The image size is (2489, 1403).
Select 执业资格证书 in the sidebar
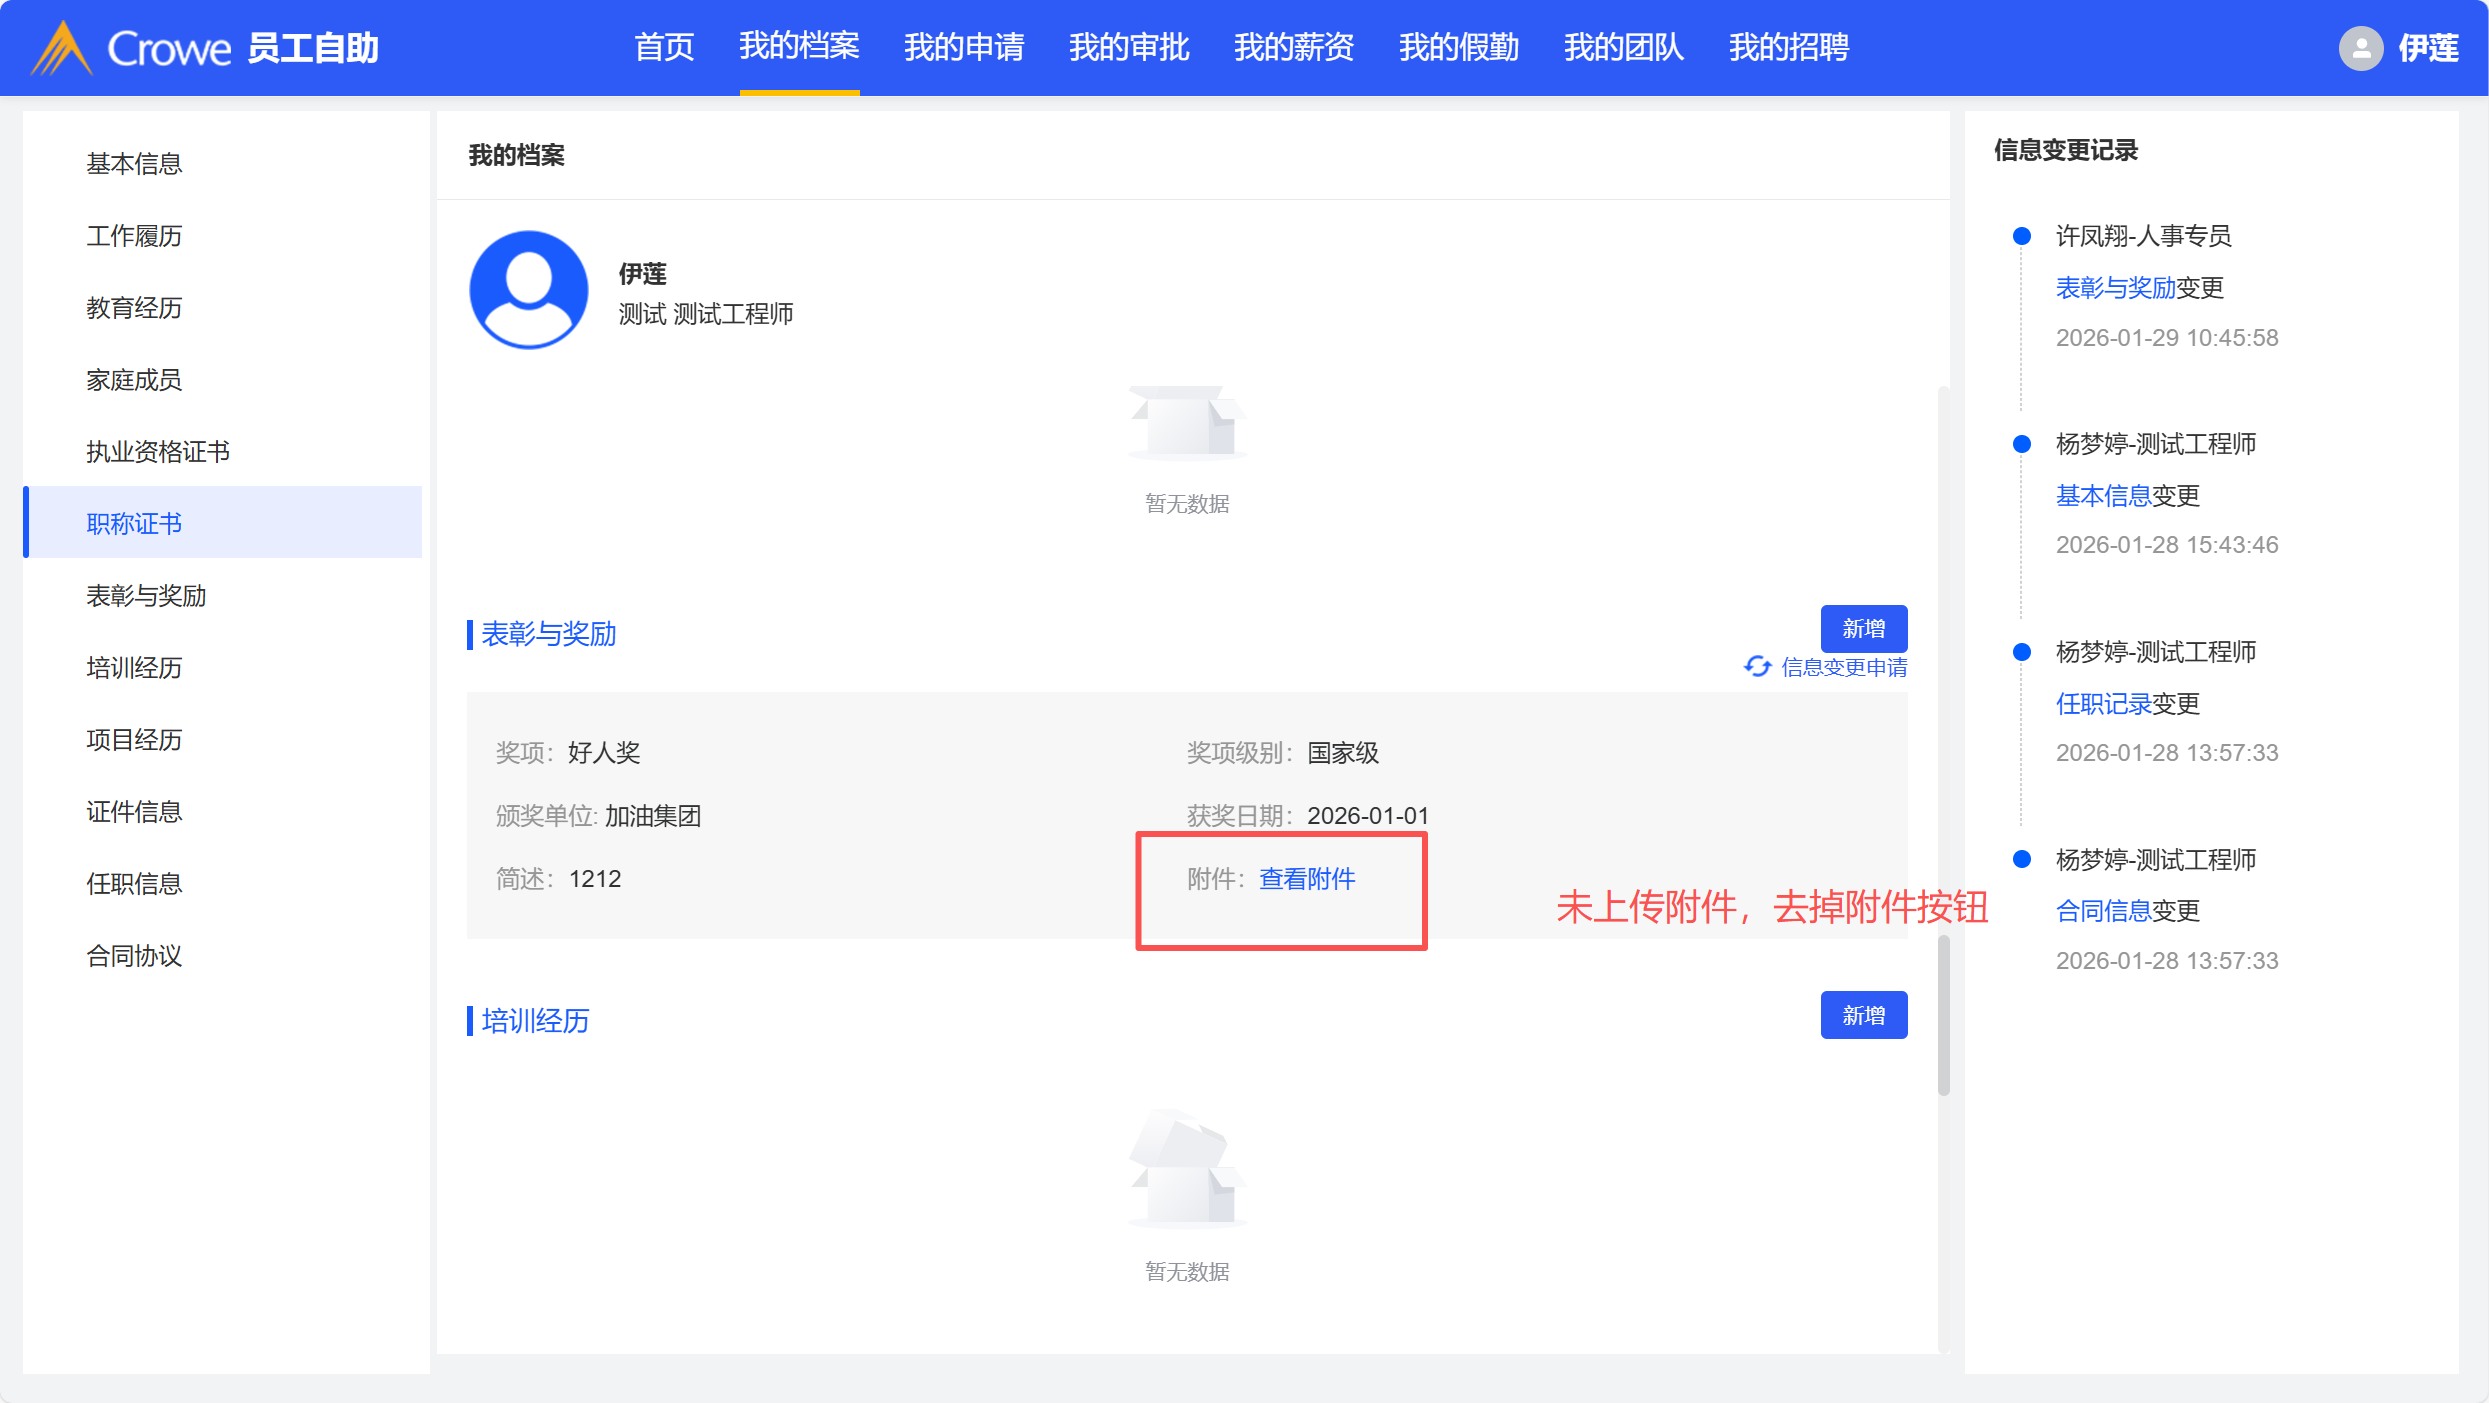[x=158, y=452]
